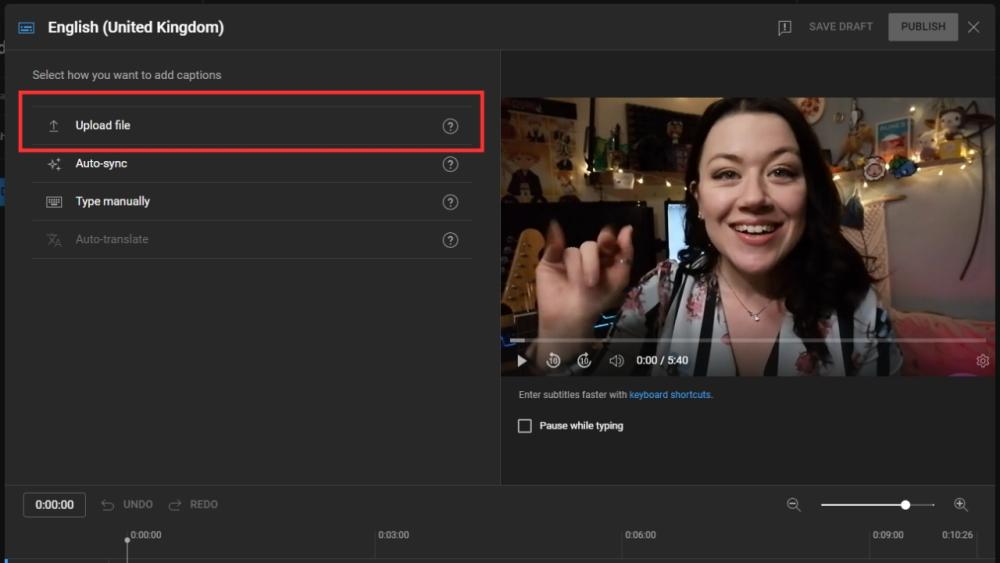Screen dimensions: 1000x563
Task: Click the English (United Kingdom) title
Action: pos(136,27)
